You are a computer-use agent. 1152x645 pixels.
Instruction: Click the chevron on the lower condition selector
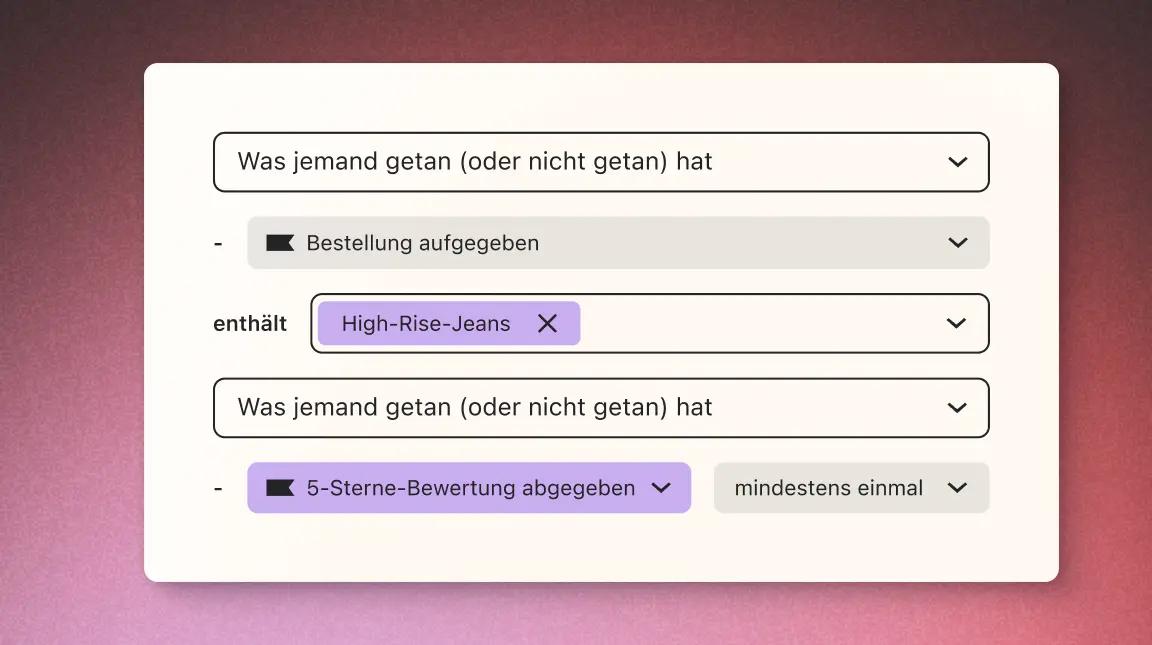(x=957, y=407)
